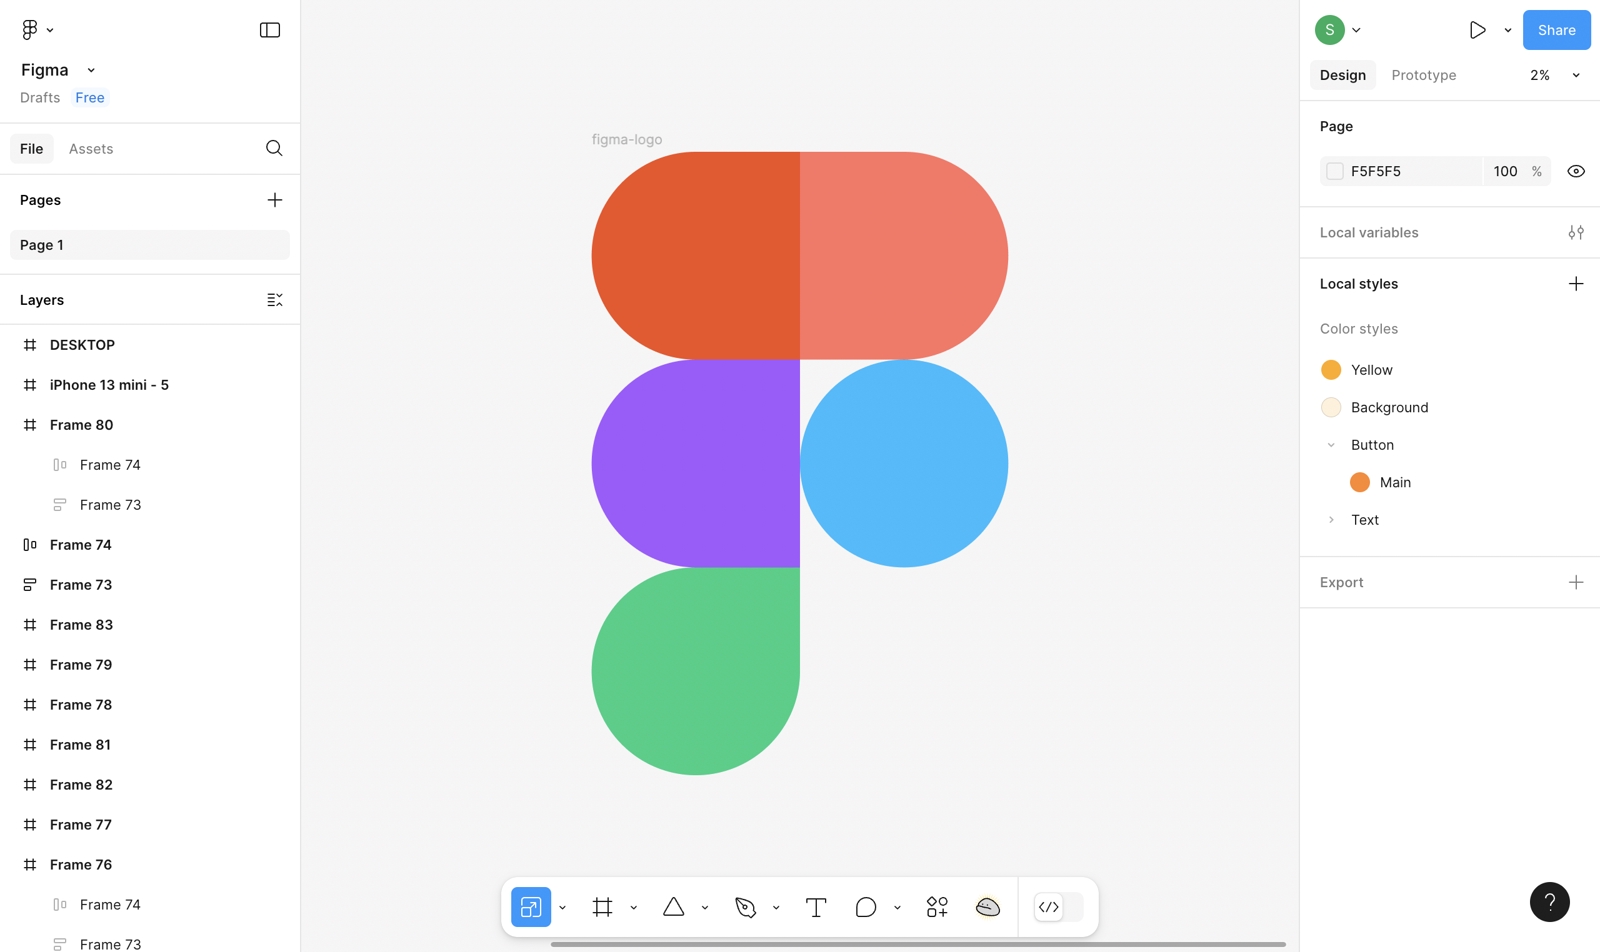
Task: Open the Help question mark button
Action: (x=1549, y=902)
